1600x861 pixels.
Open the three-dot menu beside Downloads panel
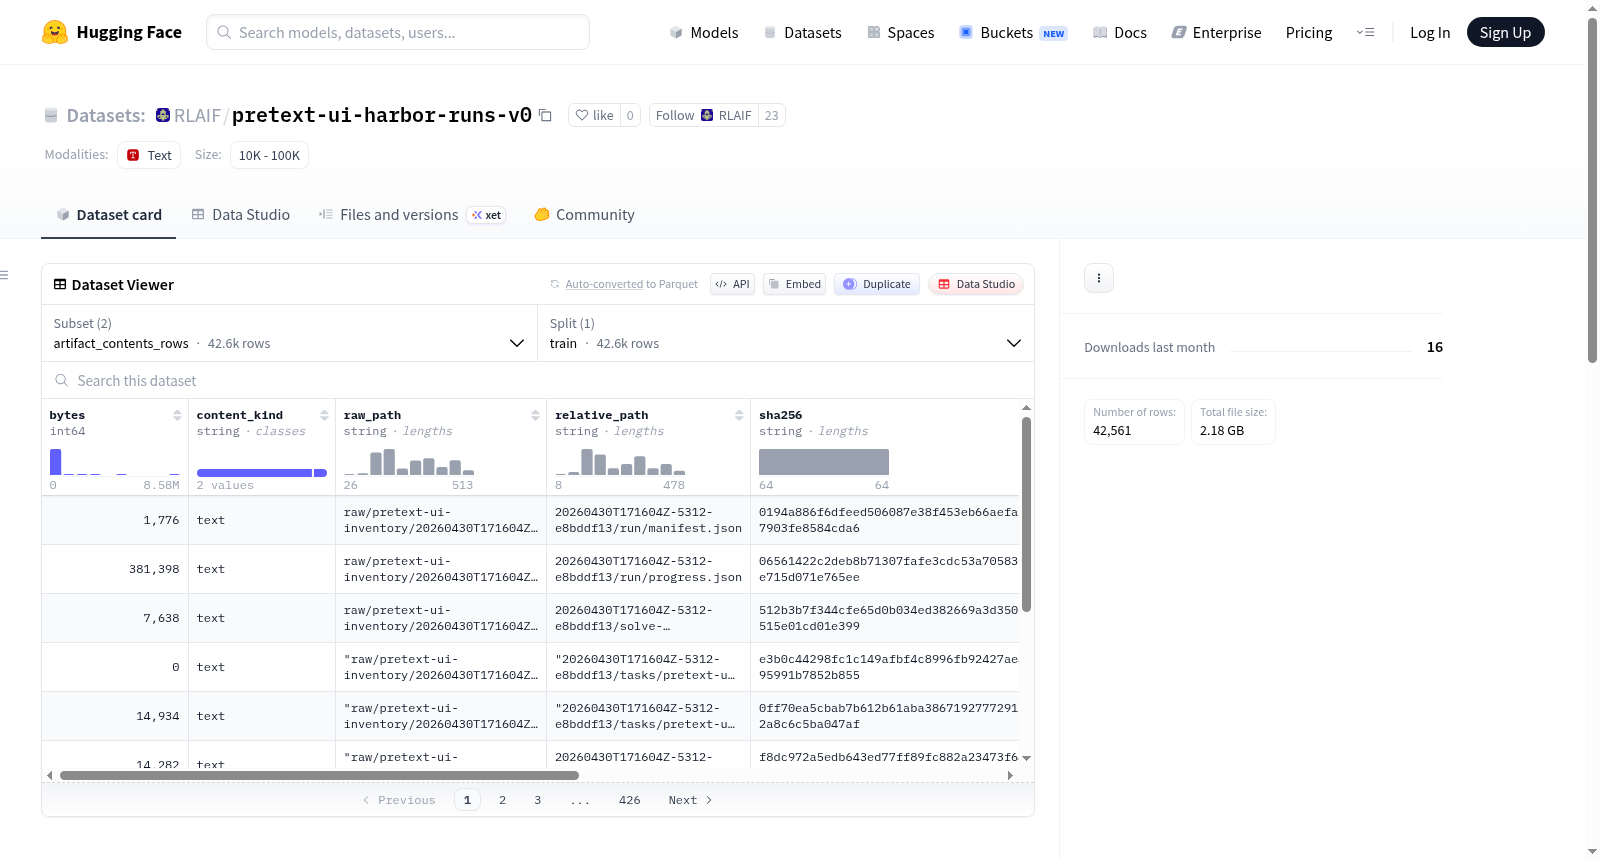coord(1099,278)
